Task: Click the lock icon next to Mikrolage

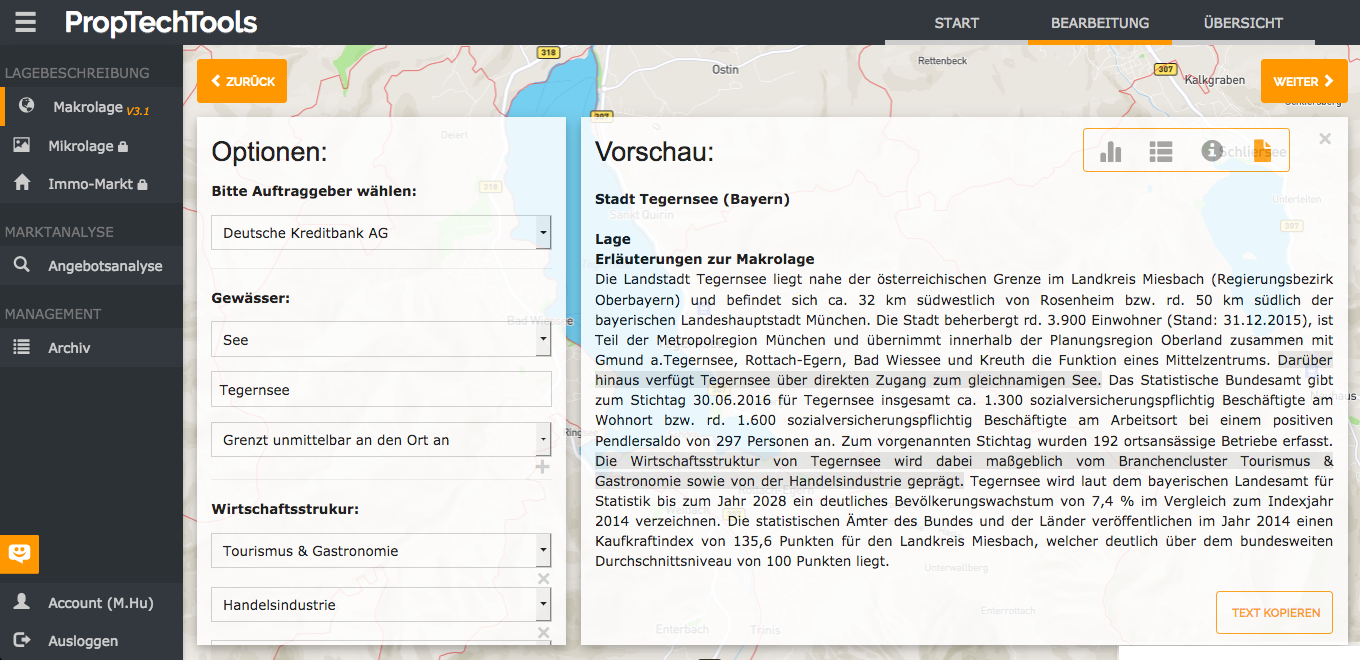Action: (x=123, y=147)
